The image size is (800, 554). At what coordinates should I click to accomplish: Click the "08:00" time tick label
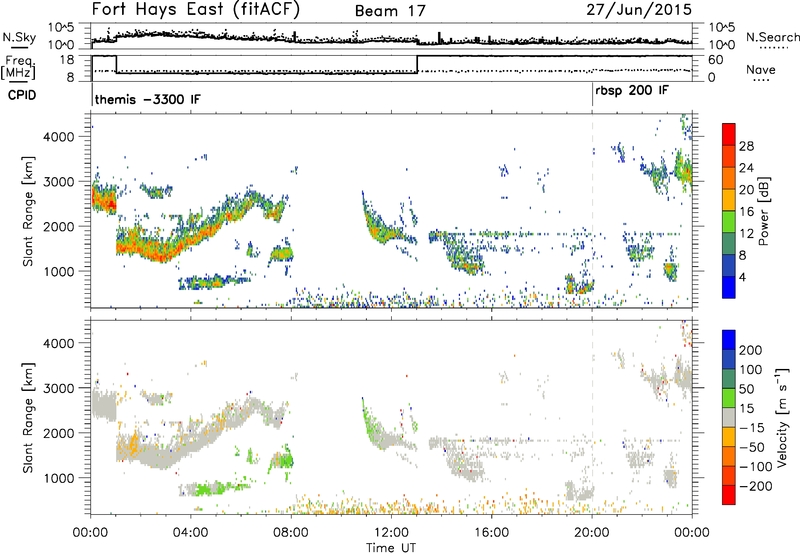(x=290, y=533)
